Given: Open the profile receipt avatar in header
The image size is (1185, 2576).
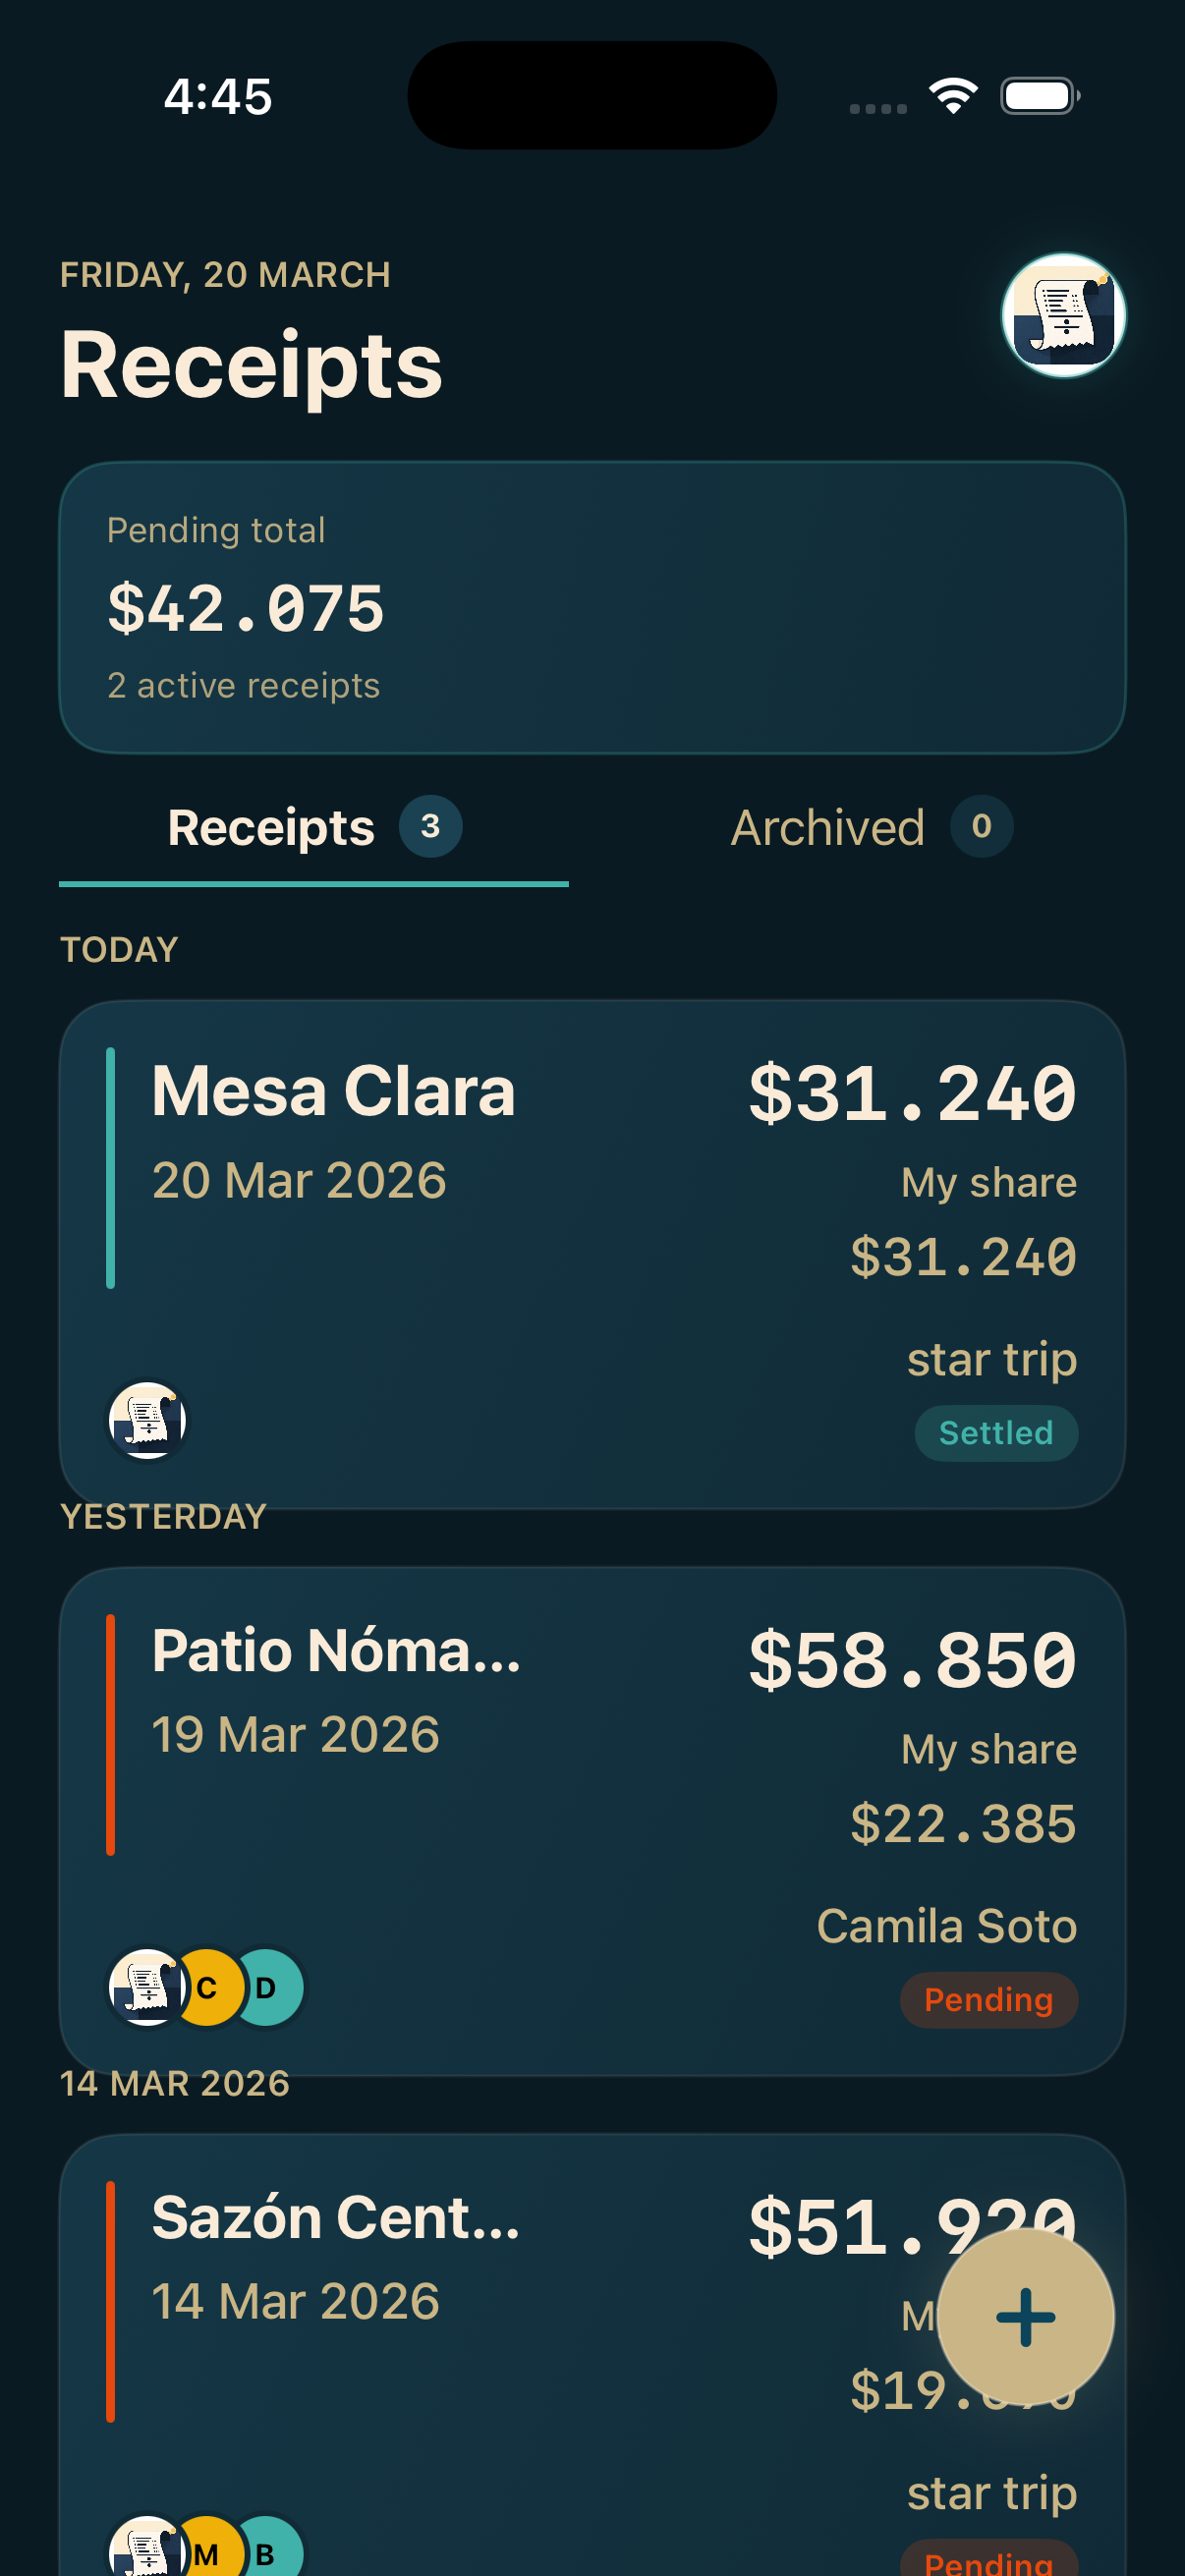Looking at the screenshot, I should tap(1063, 315).
